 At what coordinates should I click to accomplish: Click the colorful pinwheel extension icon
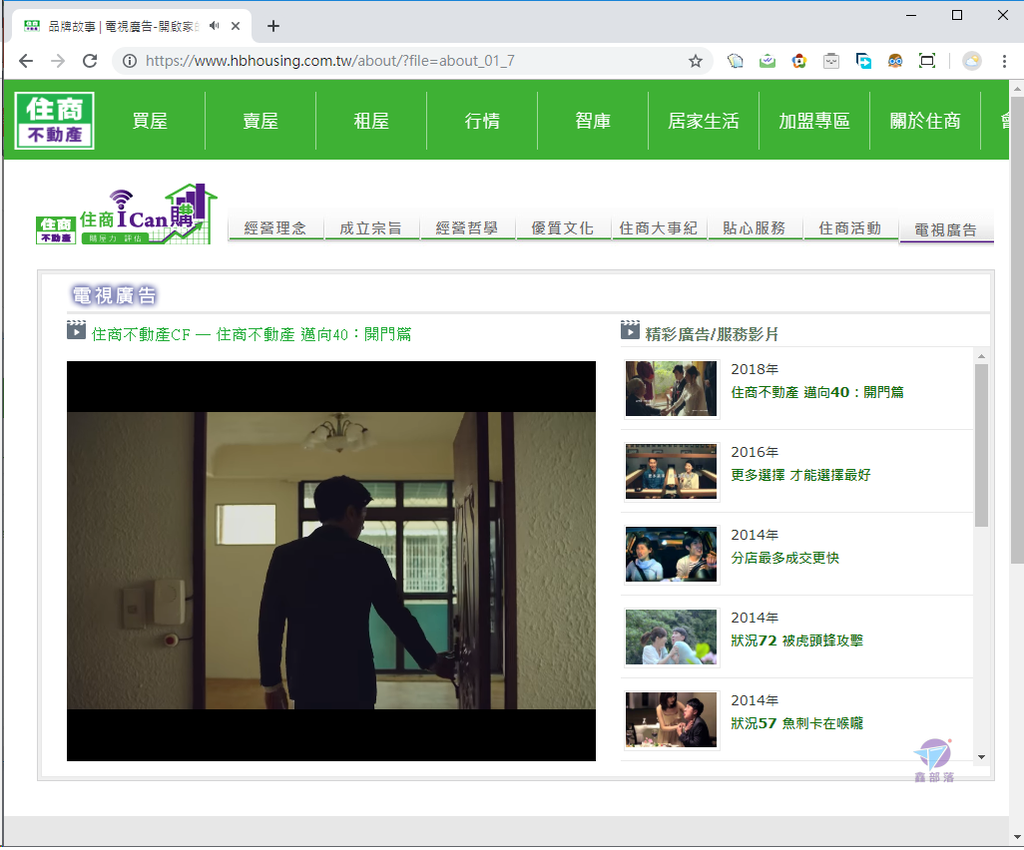pos(799,61)
